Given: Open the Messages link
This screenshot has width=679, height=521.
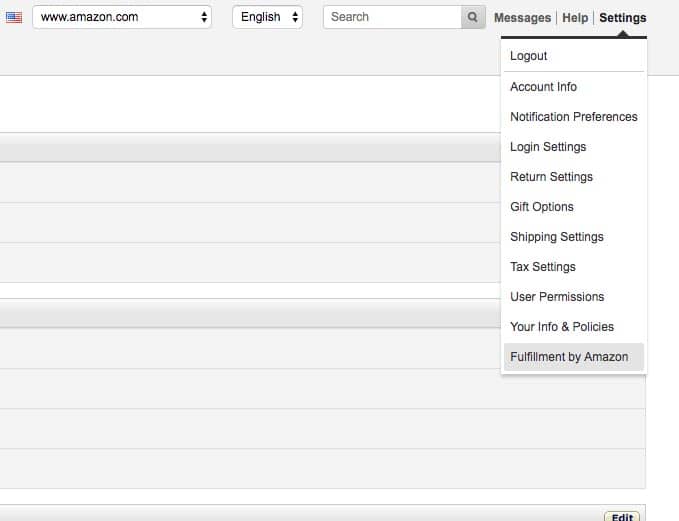Looking at the screenshot, I should click(x=522, y=18).
